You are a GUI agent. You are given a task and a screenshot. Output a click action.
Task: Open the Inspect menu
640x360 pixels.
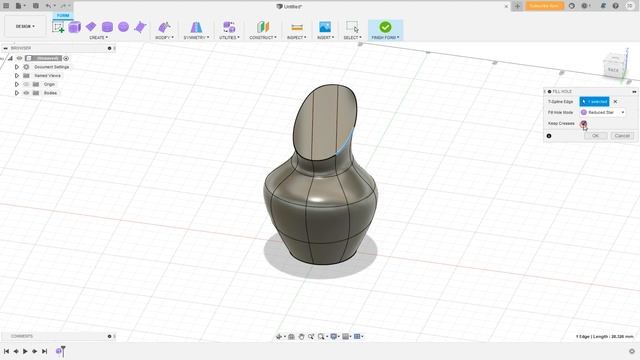pos(297,38)
